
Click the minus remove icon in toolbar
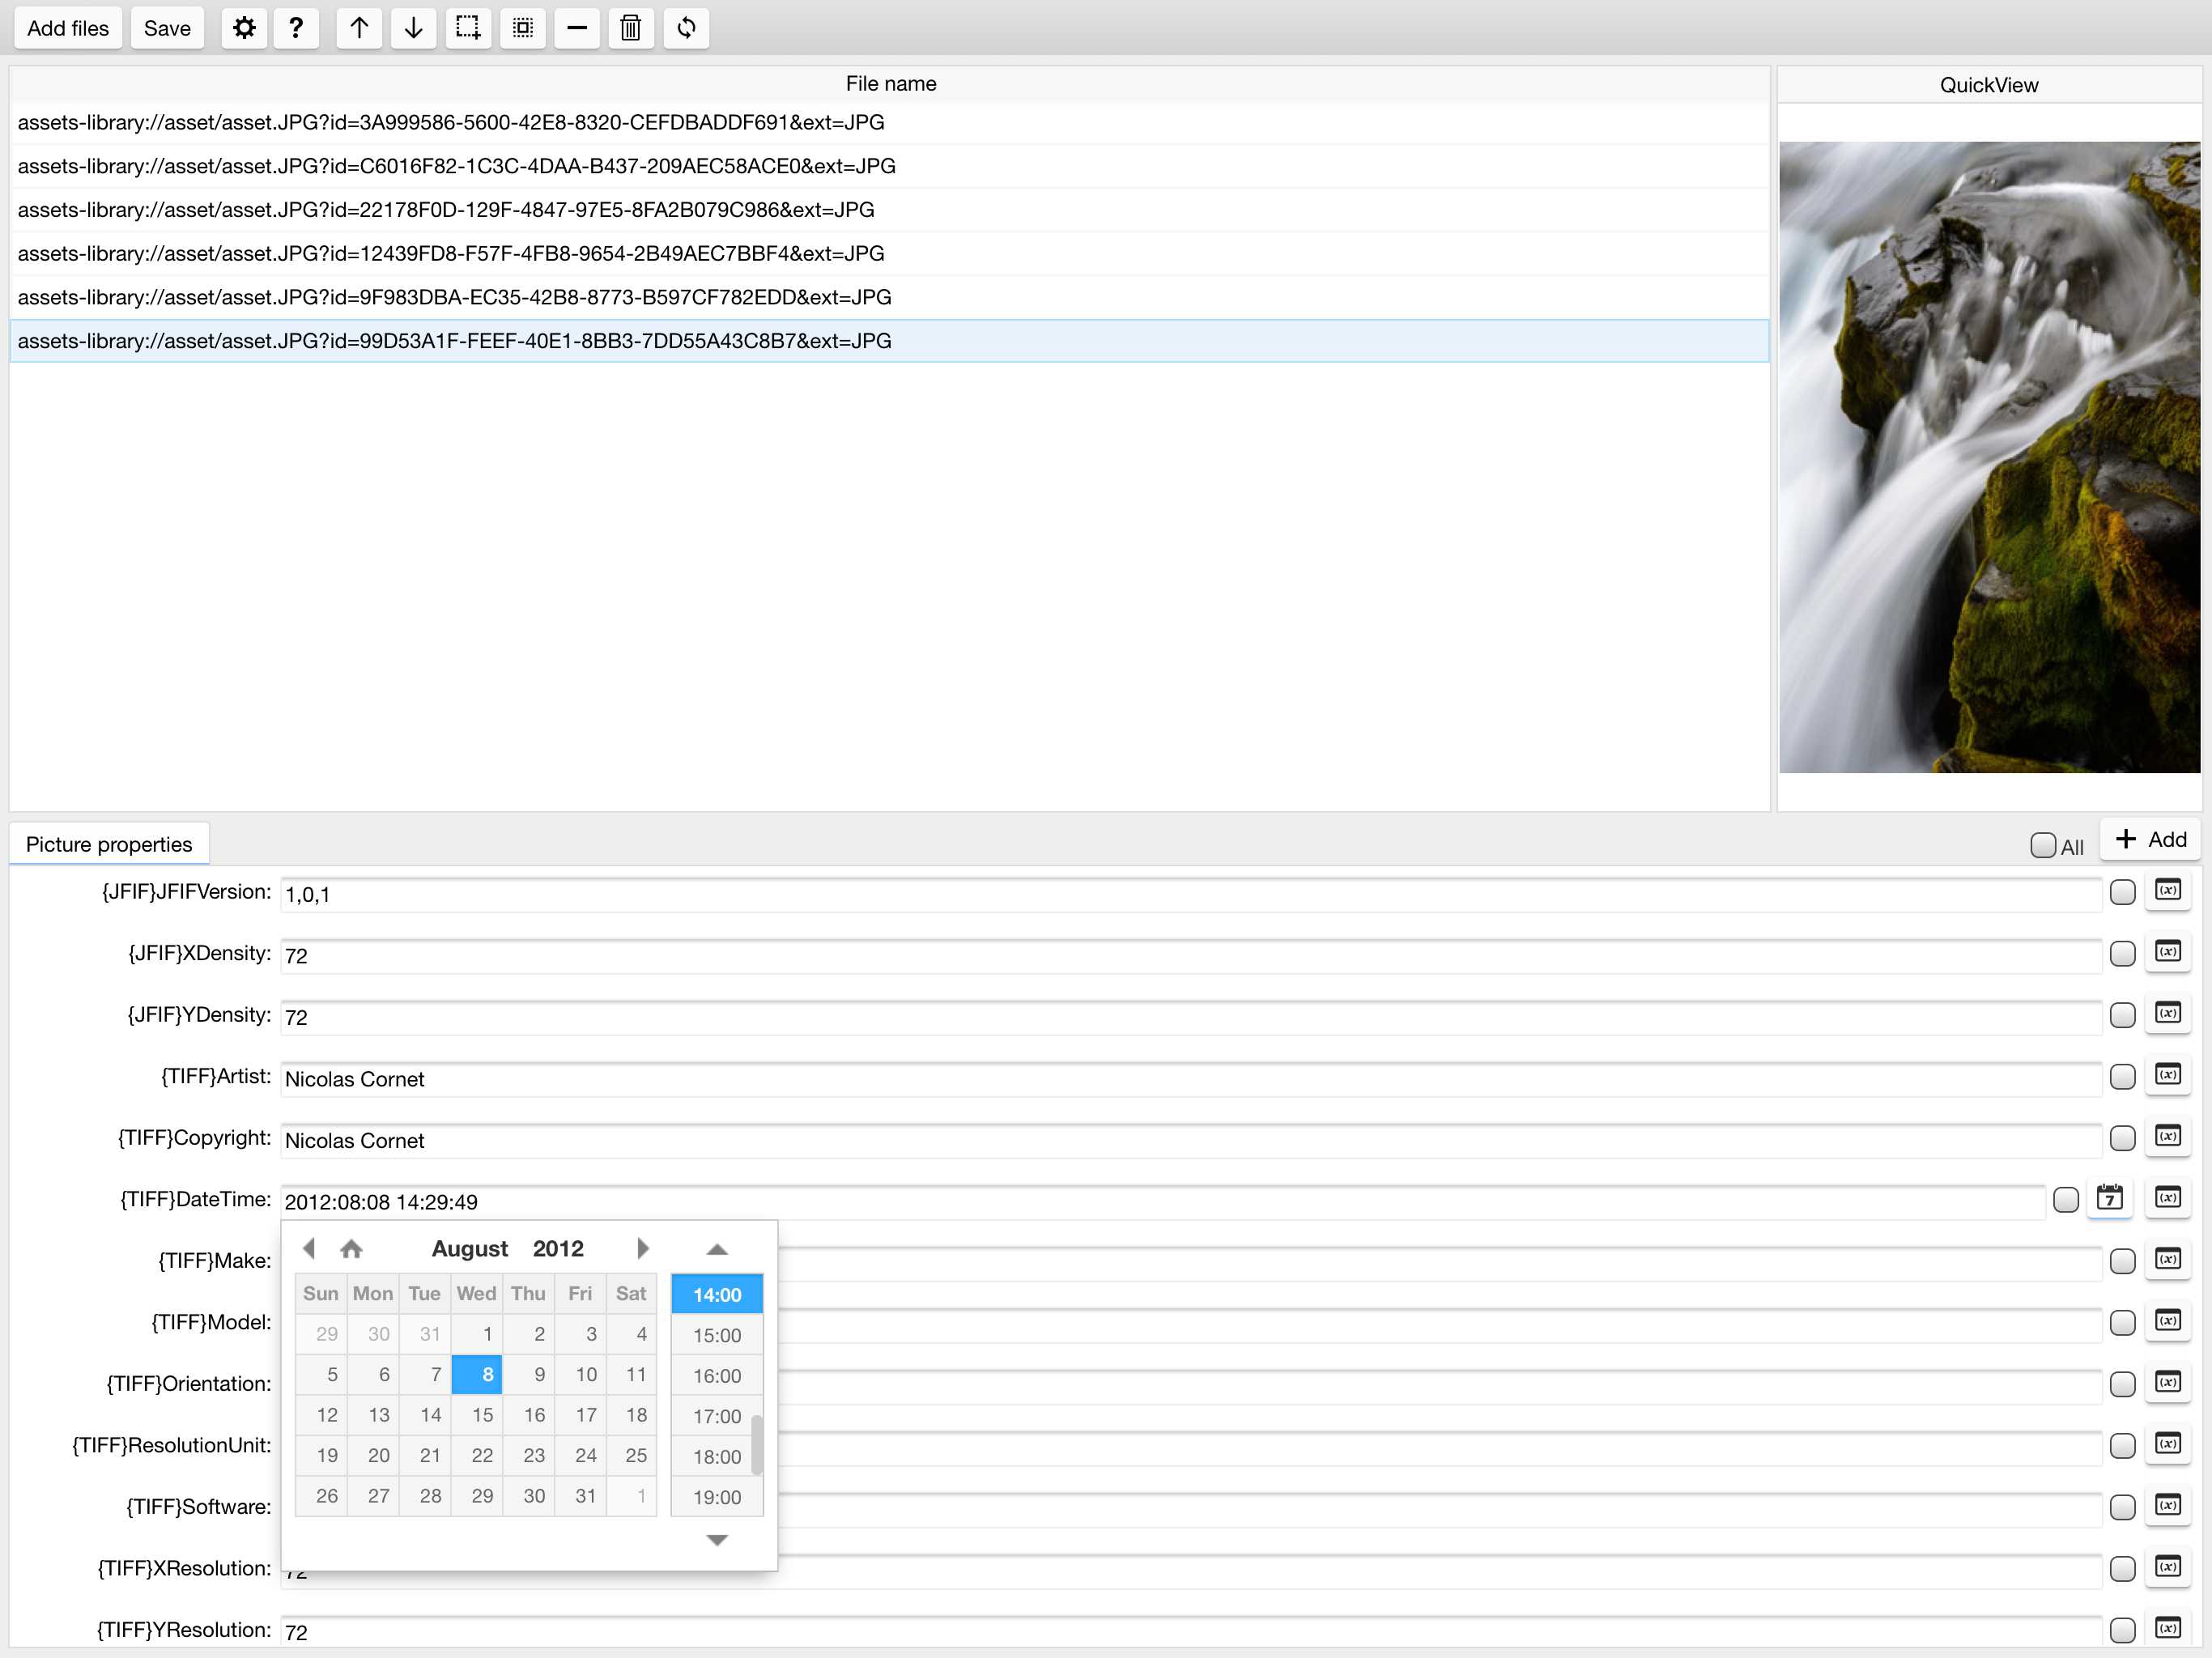point(576,28)
